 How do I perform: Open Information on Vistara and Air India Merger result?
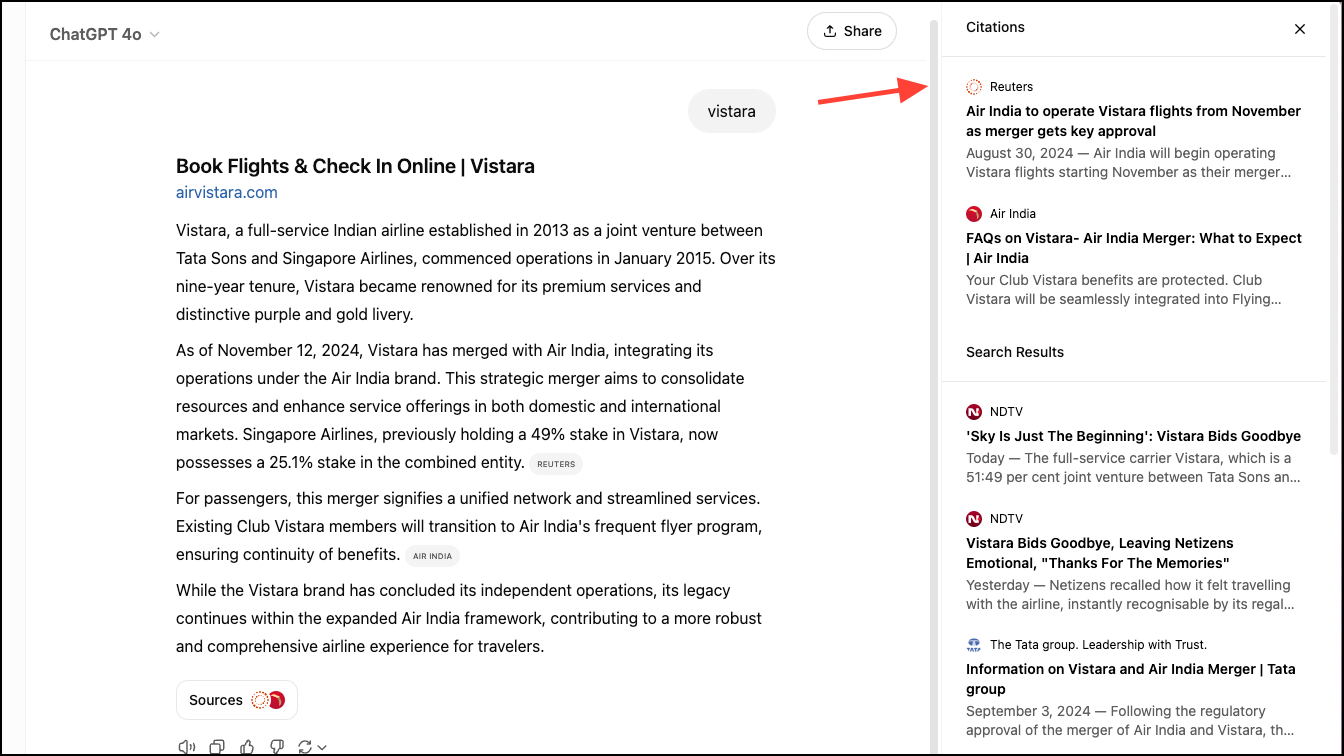[x=1131, y=679]
